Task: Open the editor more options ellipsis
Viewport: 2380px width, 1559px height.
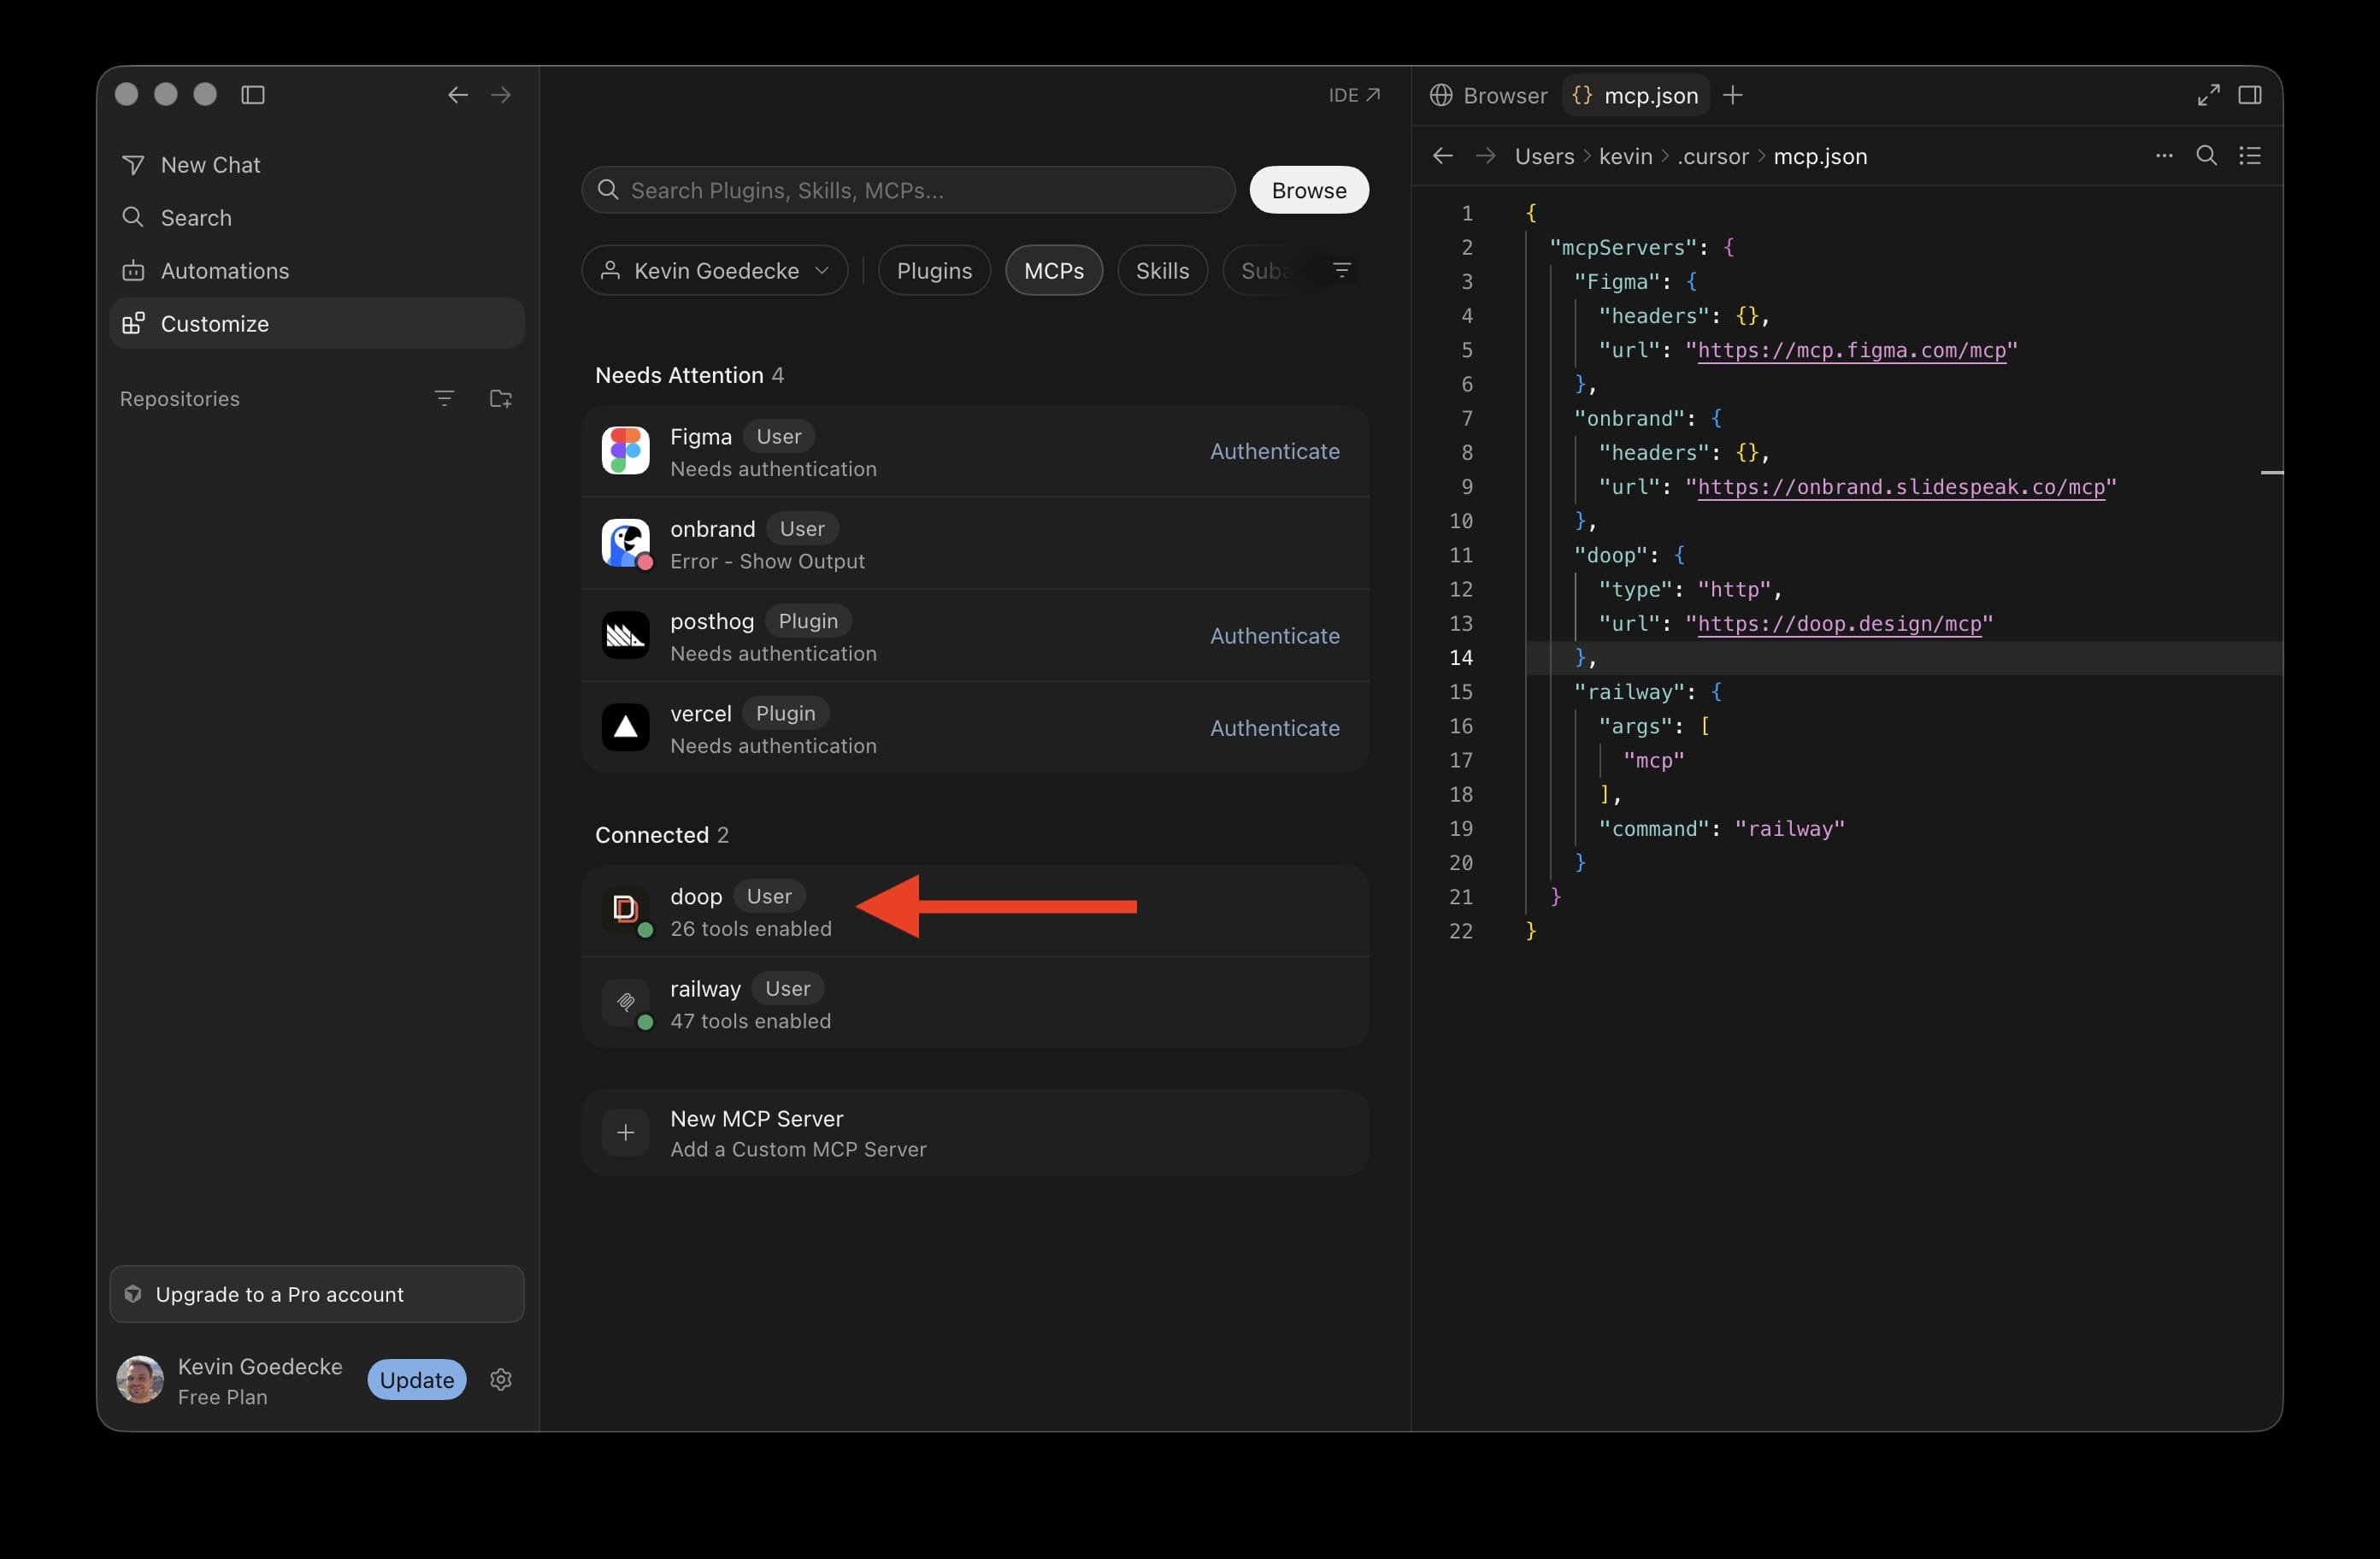Action: [2164, 156]
